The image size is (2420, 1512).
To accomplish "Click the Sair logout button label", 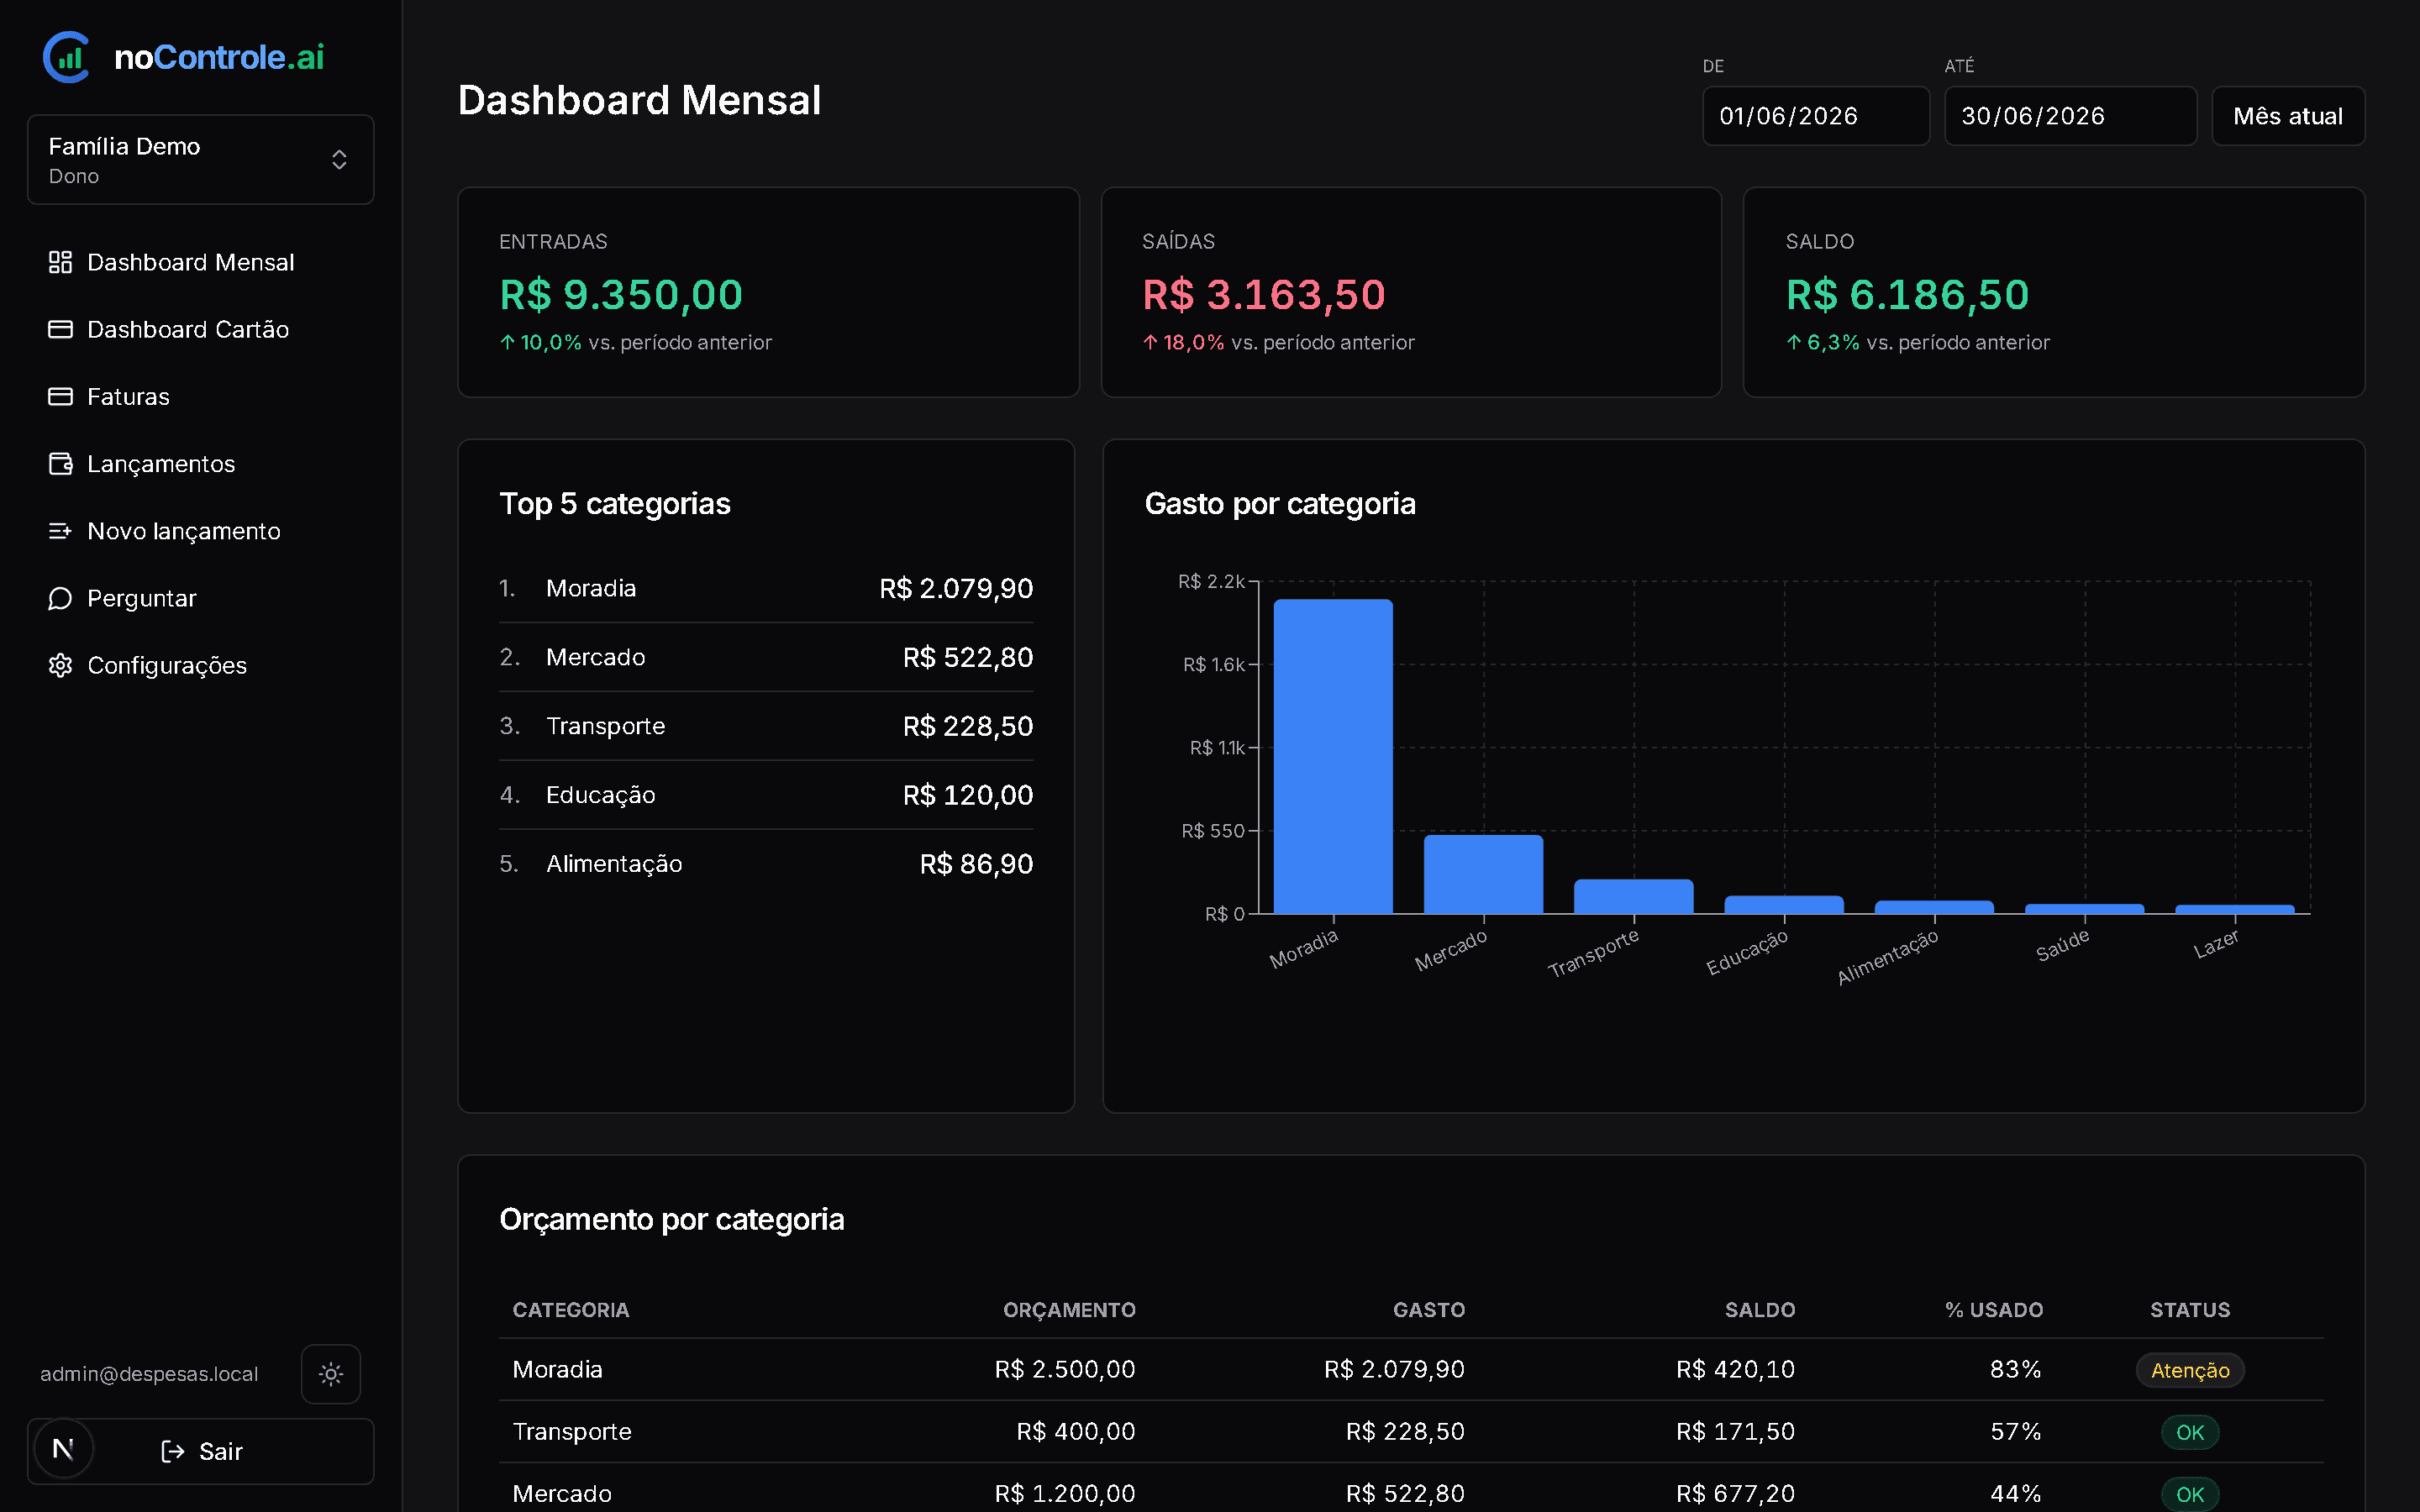I will (221, 1451).
